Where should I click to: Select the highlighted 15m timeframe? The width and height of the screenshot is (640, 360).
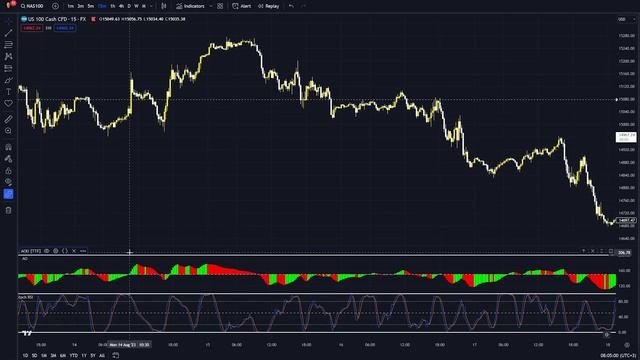click(x=102, y=6)
